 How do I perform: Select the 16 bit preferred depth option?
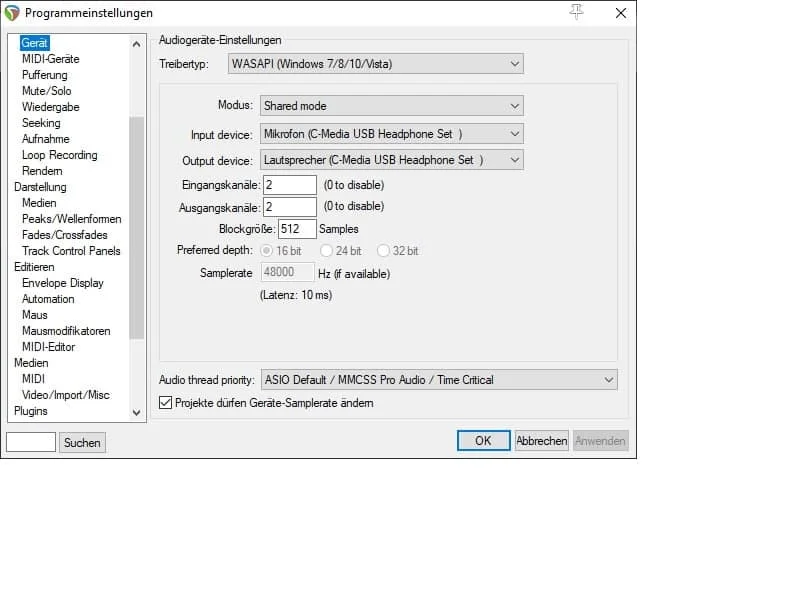coord(266,251)
